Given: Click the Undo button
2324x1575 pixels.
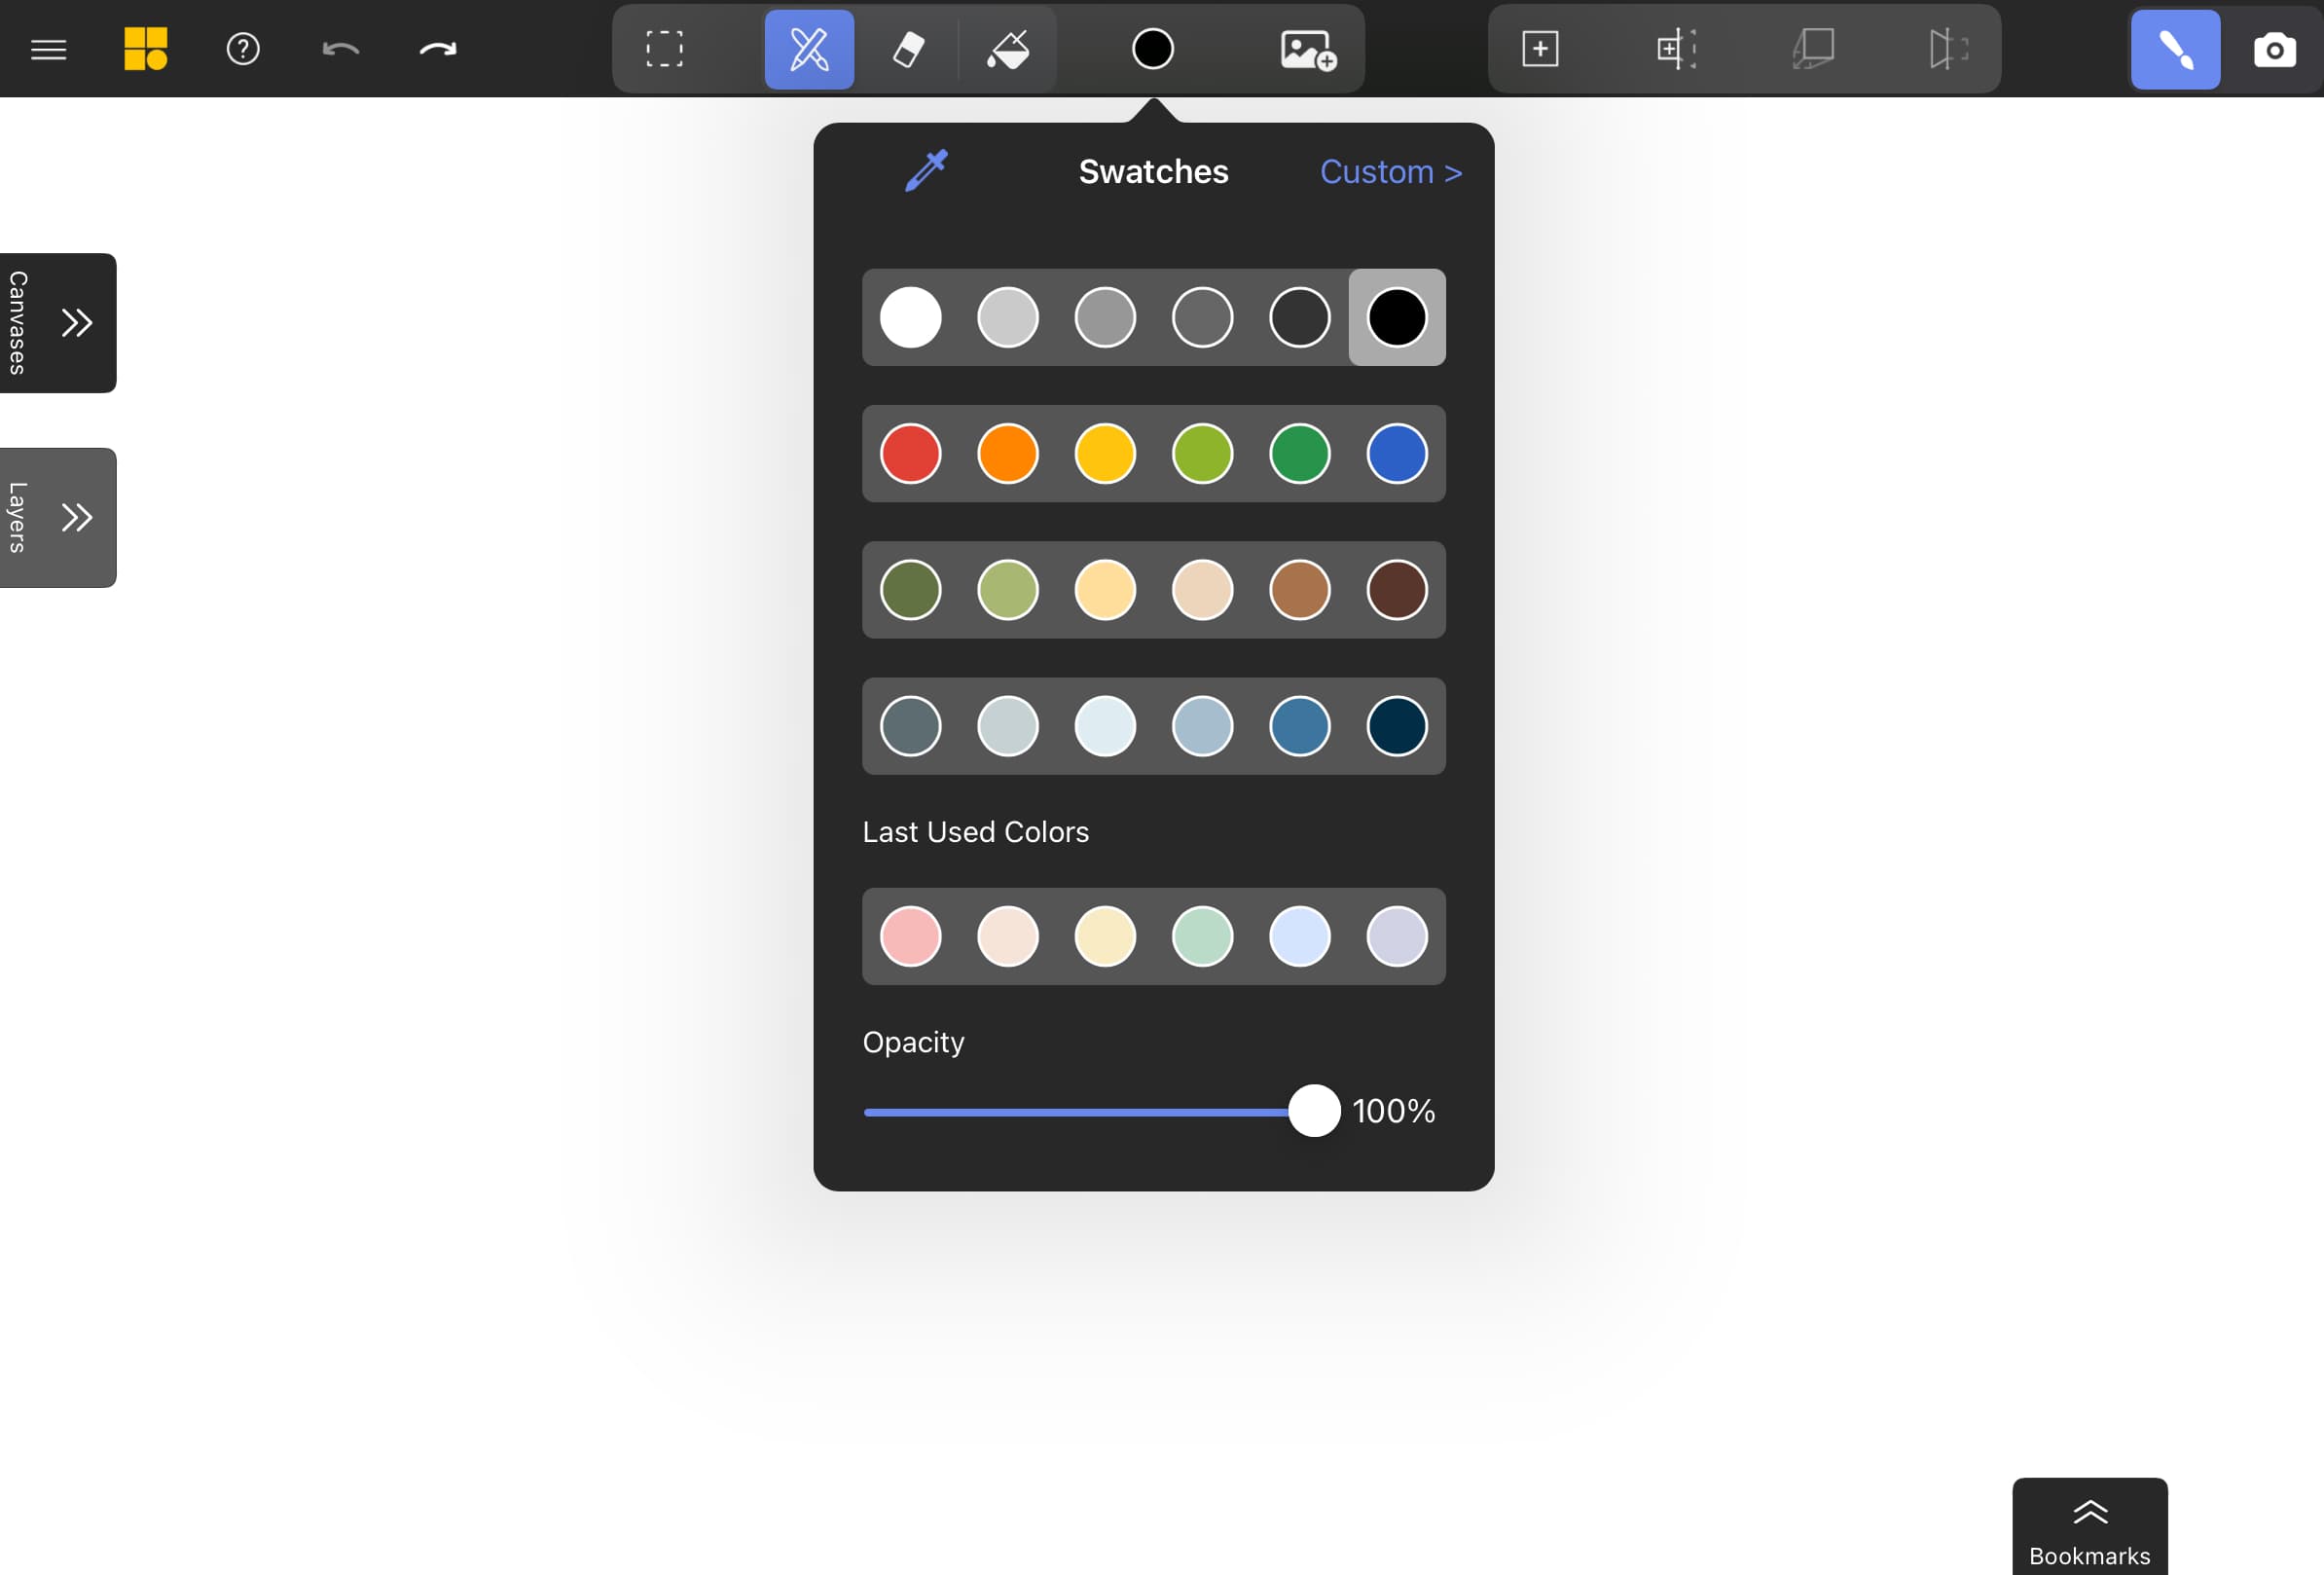Looking at the screenshot, I should [339, 48].
